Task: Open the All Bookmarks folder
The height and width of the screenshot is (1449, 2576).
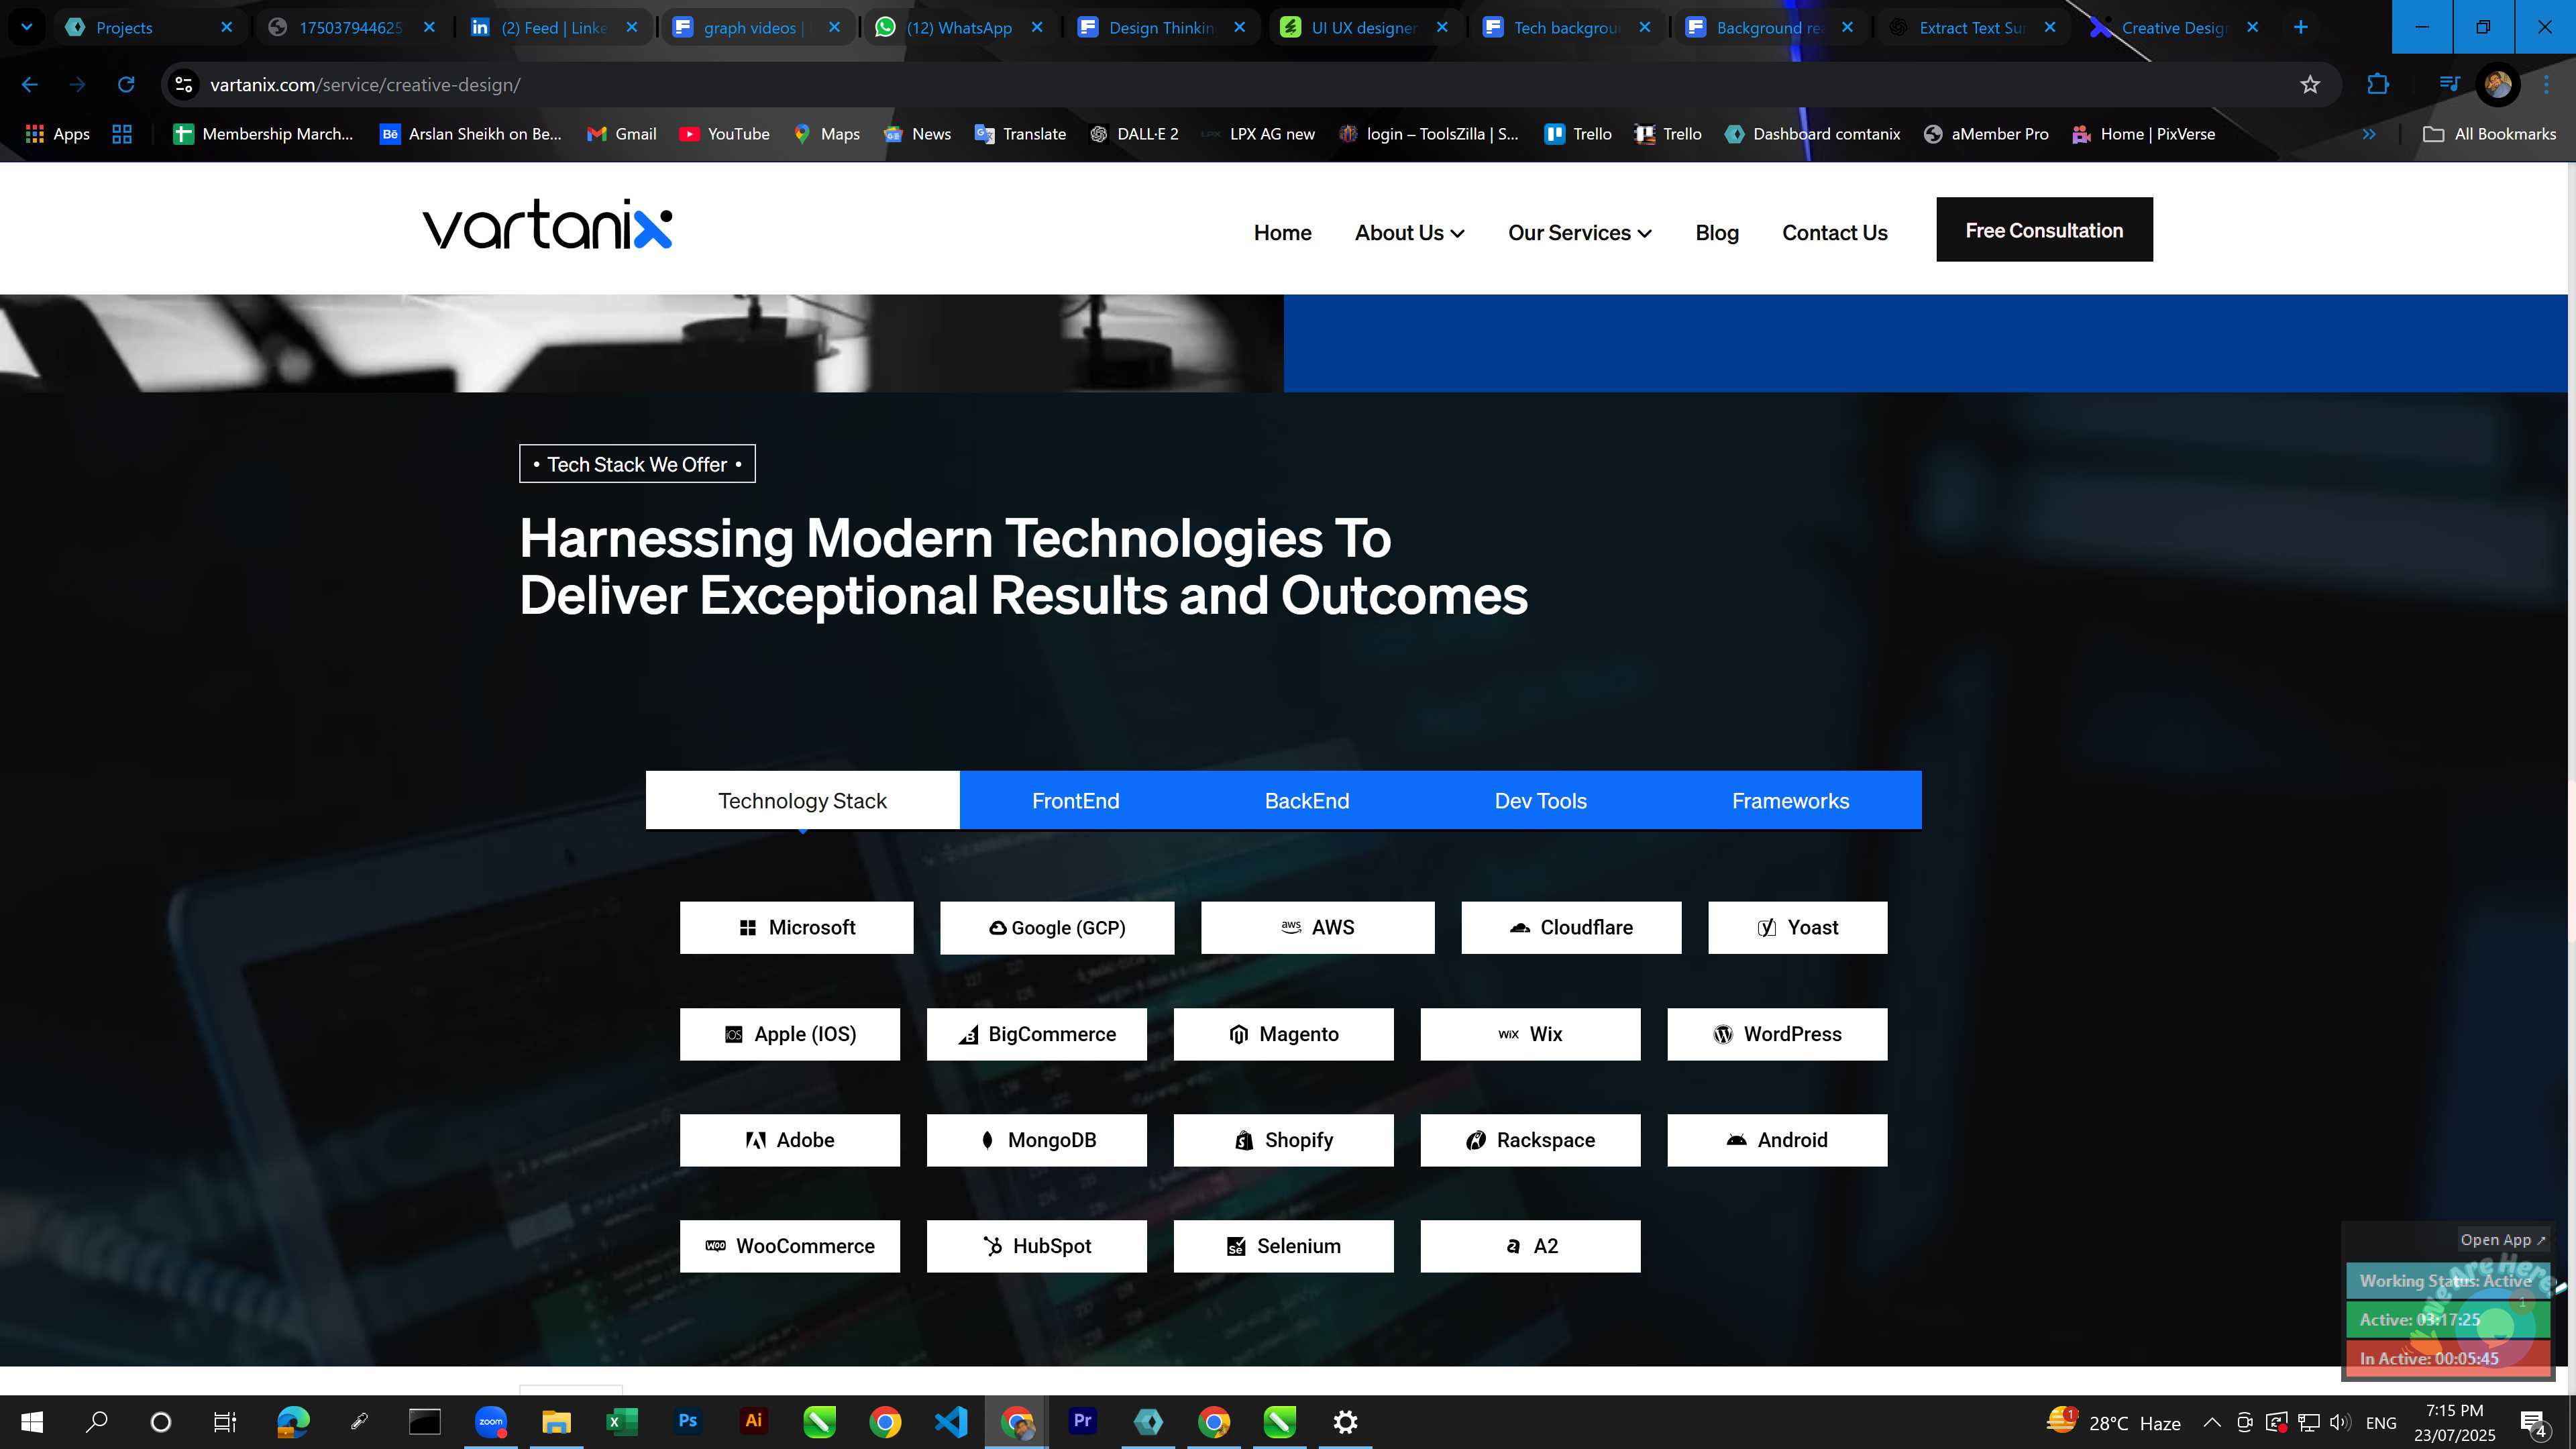Action: tap(2490, 134)
